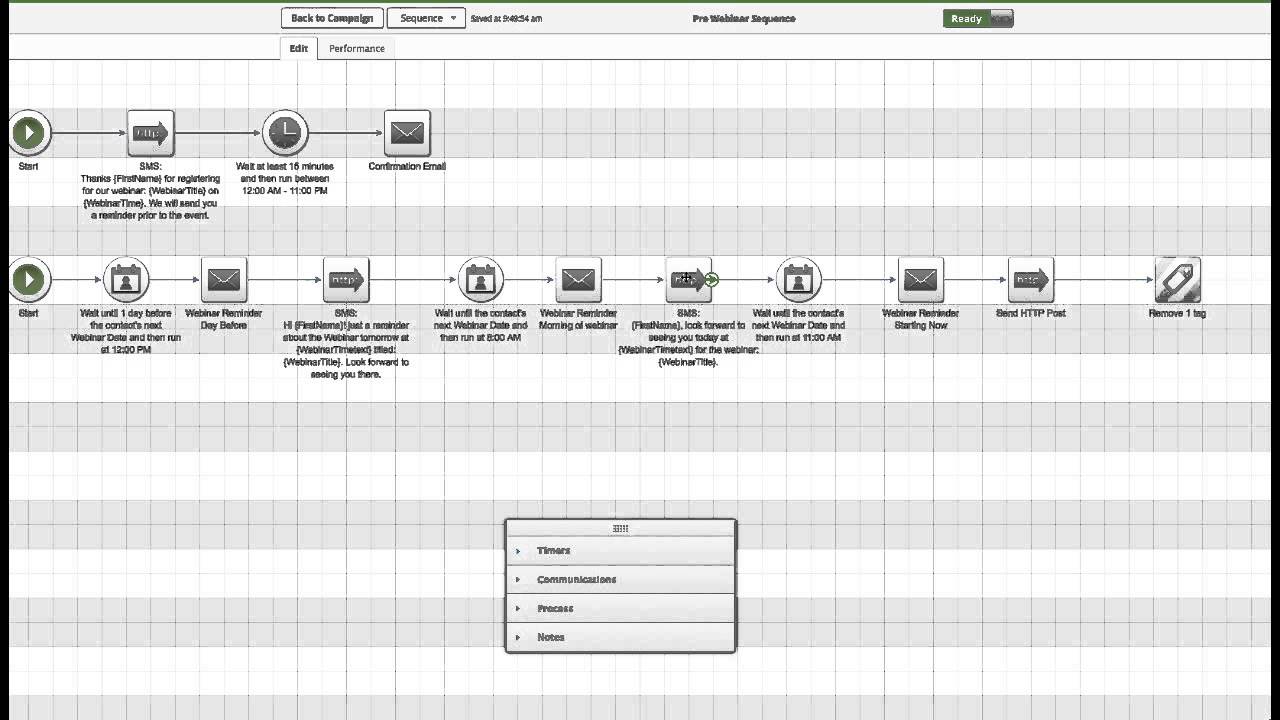Open the Webinar Reminder Starting Now email icon

tap(920, 279)
